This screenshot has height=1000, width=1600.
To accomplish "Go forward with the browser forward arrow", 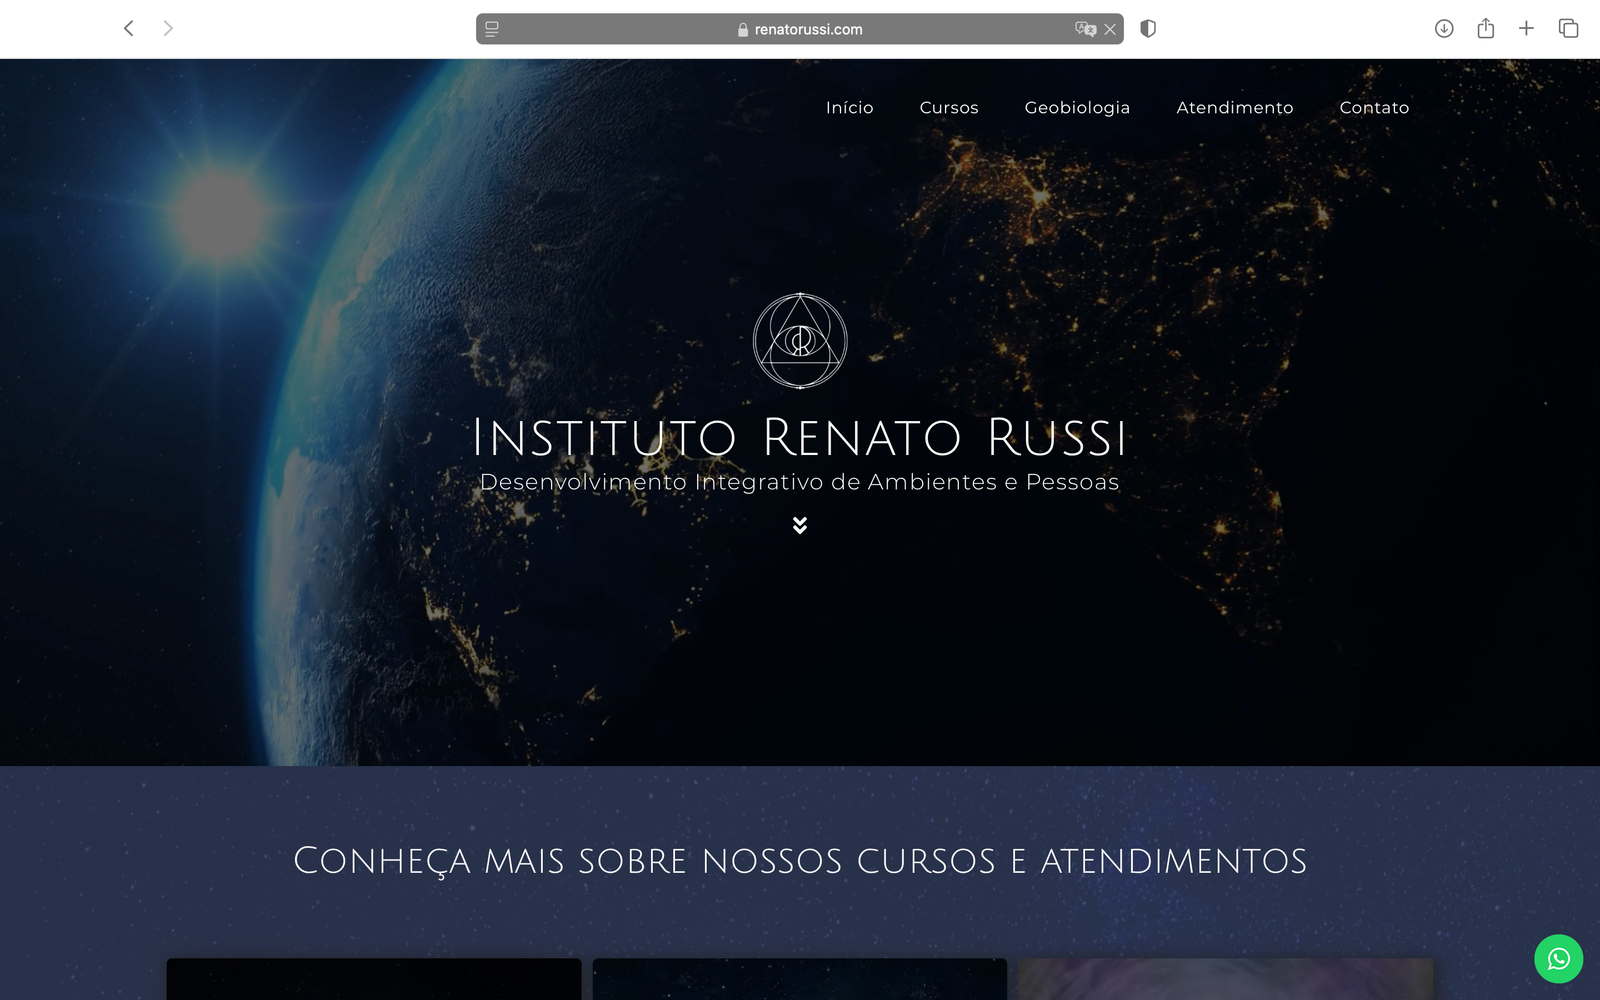I will 168,29.
